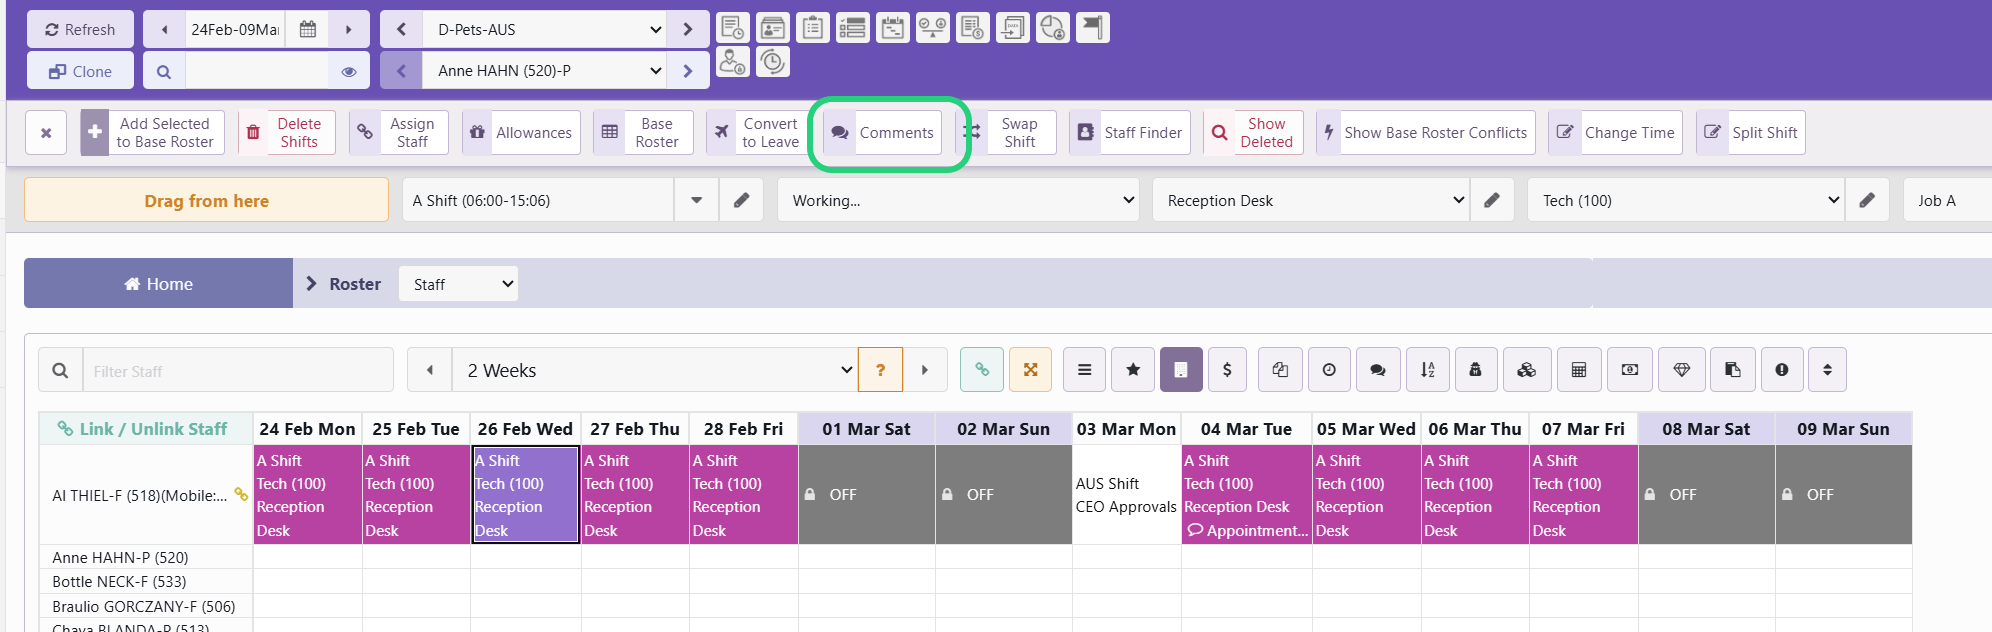This screenshot has height=632, width=1992.
Task: Toggle the eye visibility icon beside search
Action: tap(349, 71)
